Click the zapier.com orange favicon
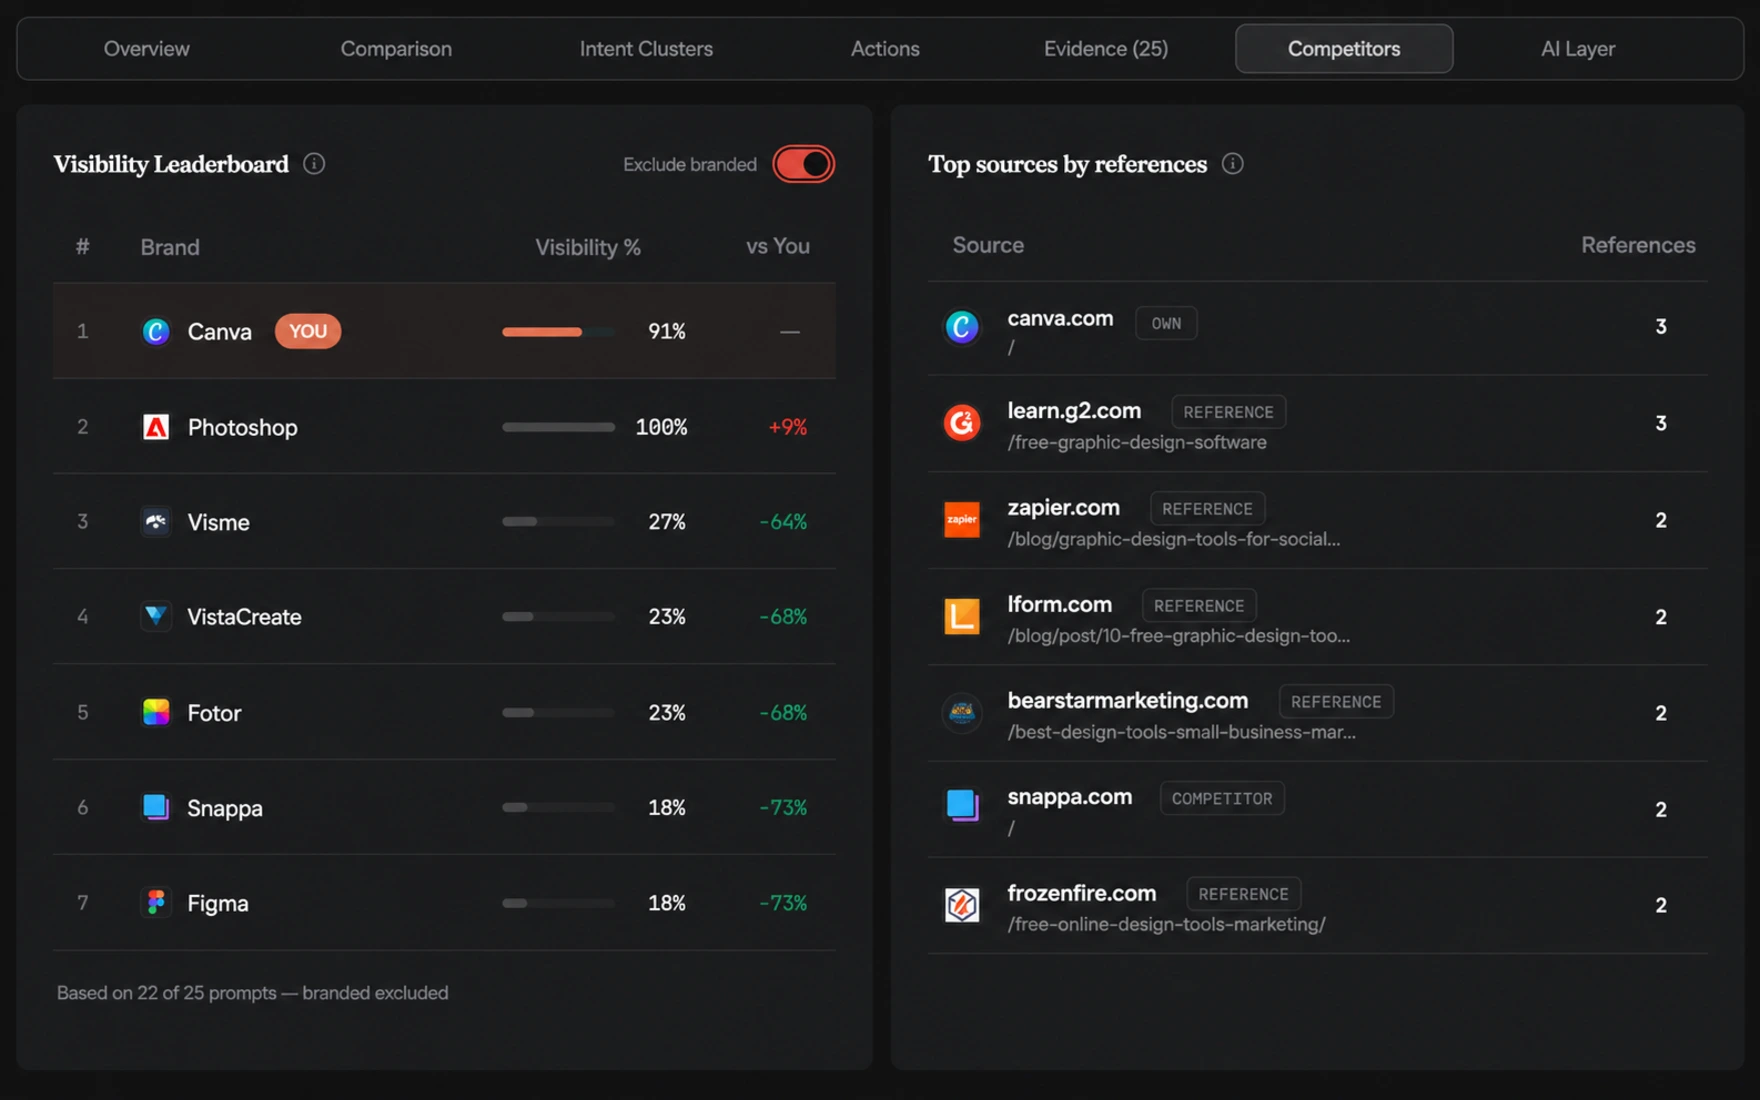The width and height of the screenshot is (1760, 1100). [962, 520]
